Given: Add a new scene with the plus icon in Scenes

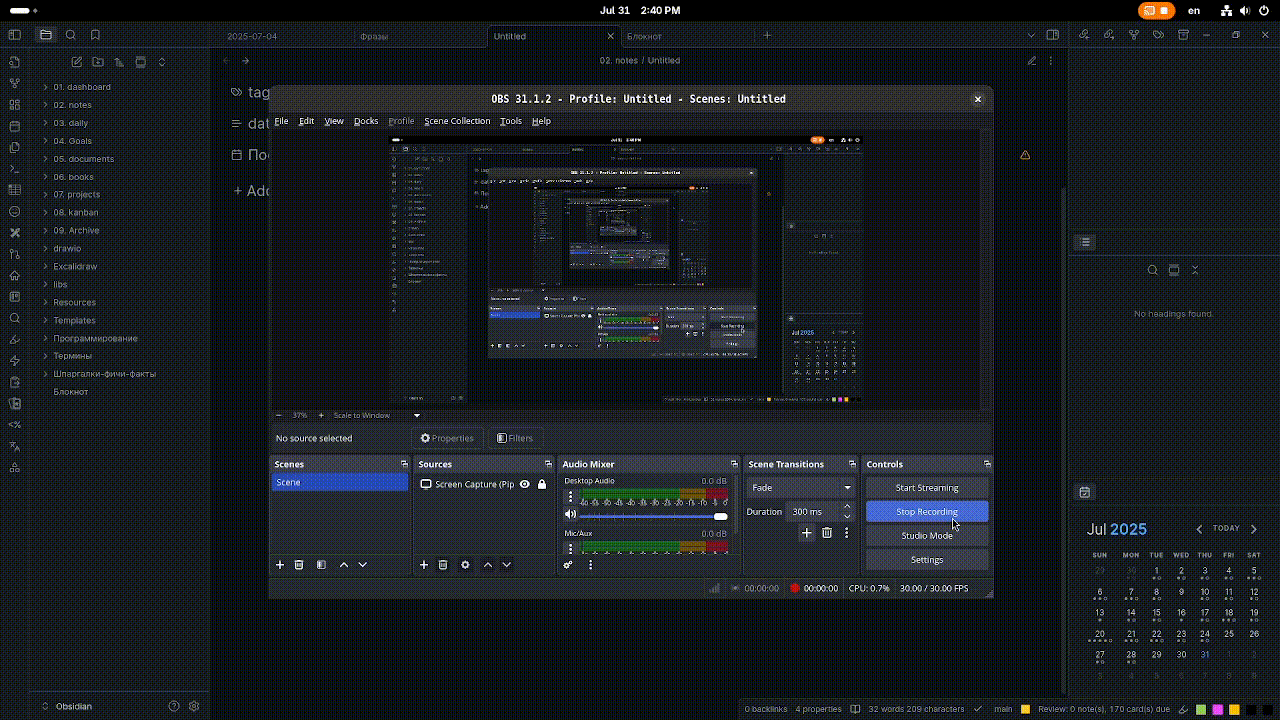Looking at the screenshot, I should (280, 565).
